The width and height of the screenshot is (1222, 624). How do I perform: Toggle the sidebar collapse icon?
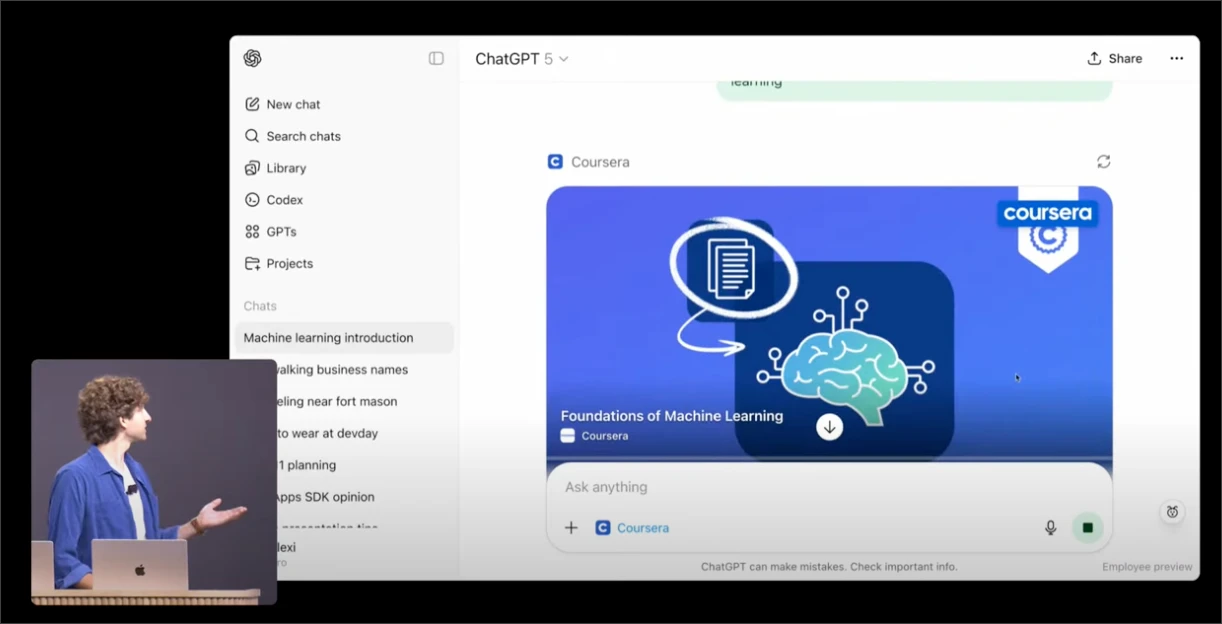[x=436, y=58]
